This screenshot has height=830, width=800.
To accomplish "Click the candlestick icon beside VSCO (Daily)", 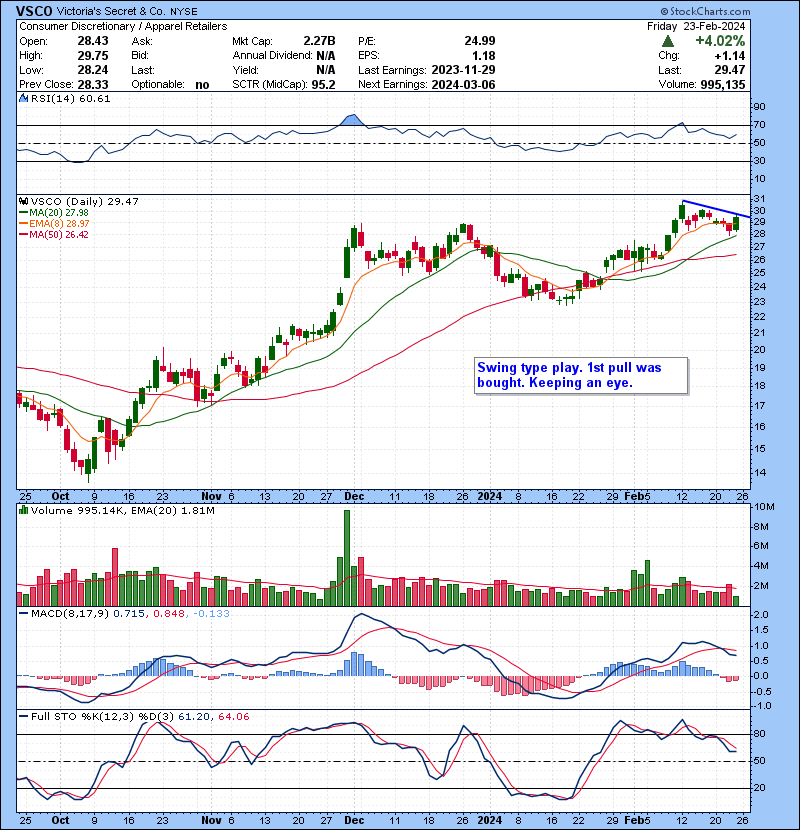I will (x=24, y=201).
